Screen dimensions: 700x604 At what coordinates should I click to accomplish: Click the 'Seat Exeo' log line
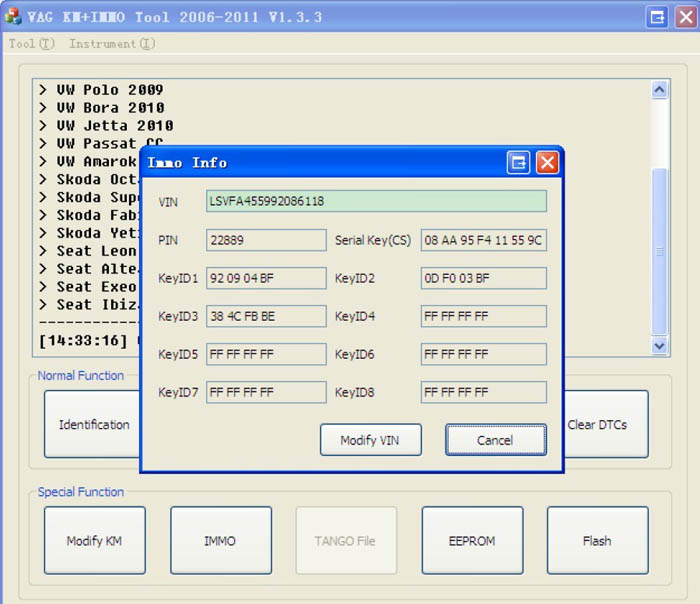(88, 287)
